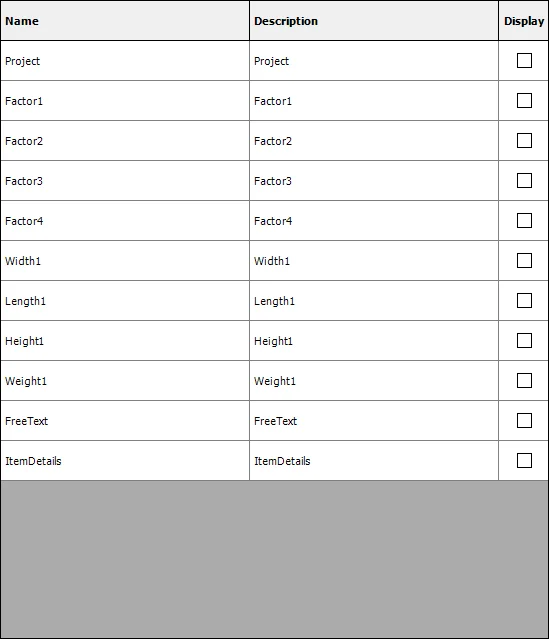Select the Weight1 description cell
The height and width of the screenshot is (639, 549).
click(x=374, y=381)
